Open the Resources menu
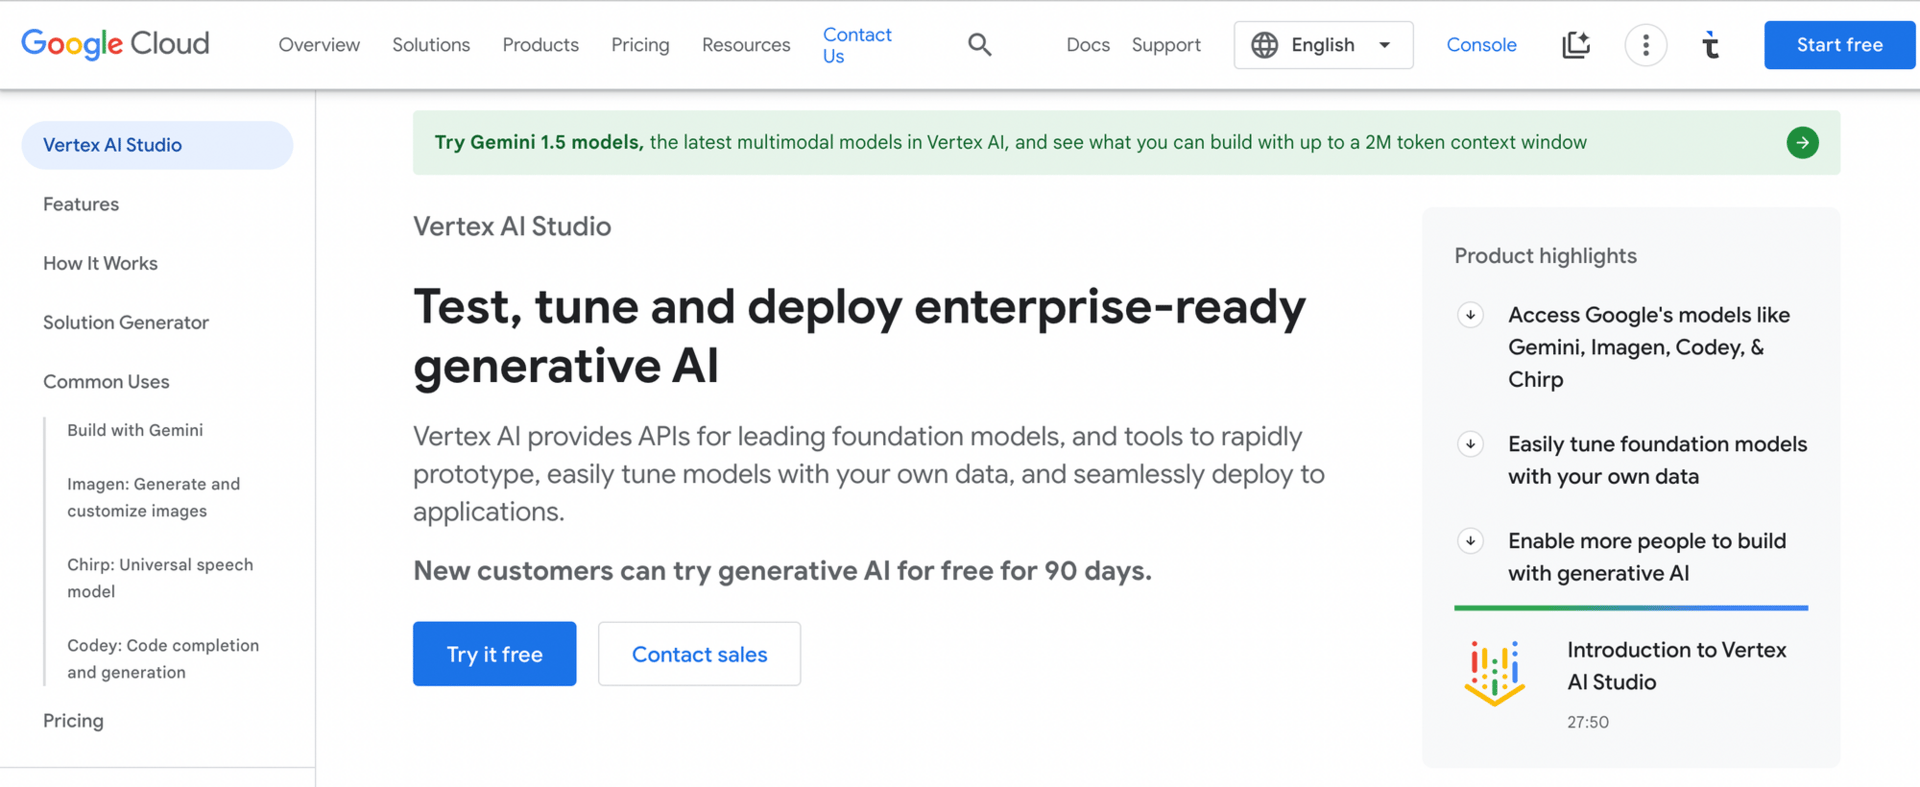The width and height of the screenshot is (1920, 787). tap(746, 45)
